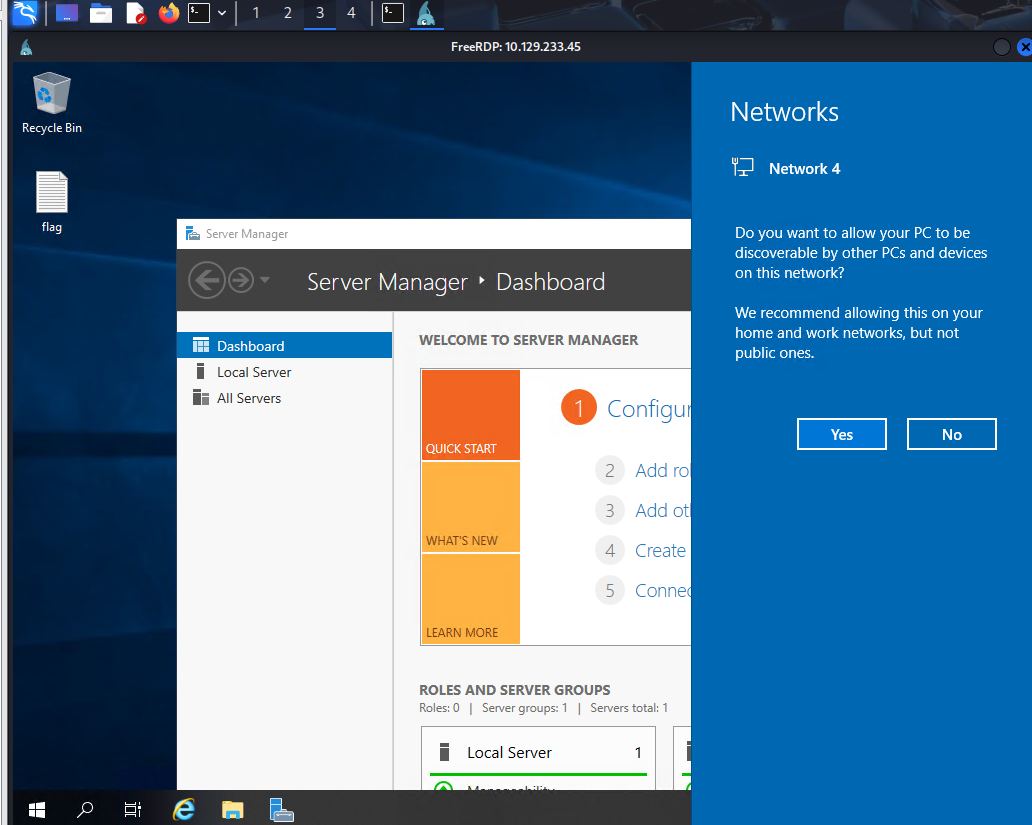Click Create a server group link
This screenshot has height=825, width=1032.
pos(661,550)
